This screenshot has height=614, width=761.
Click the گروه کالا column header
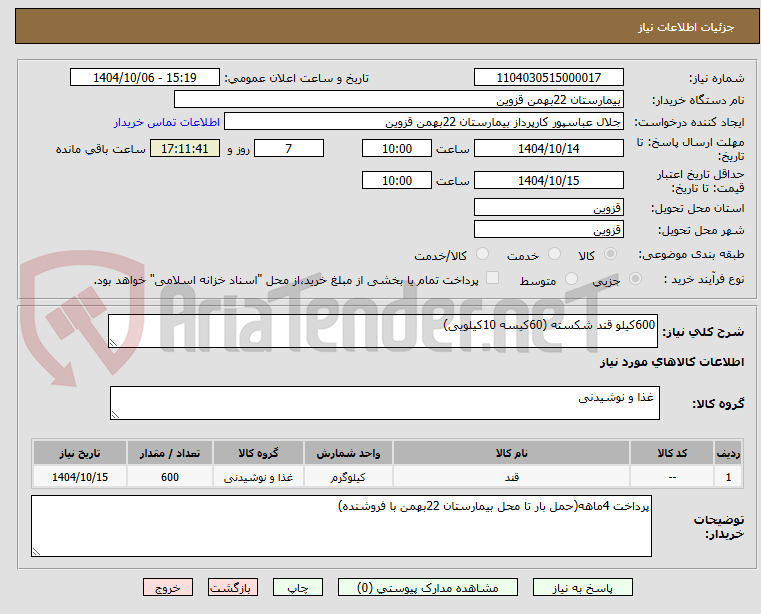click(258, 453)
